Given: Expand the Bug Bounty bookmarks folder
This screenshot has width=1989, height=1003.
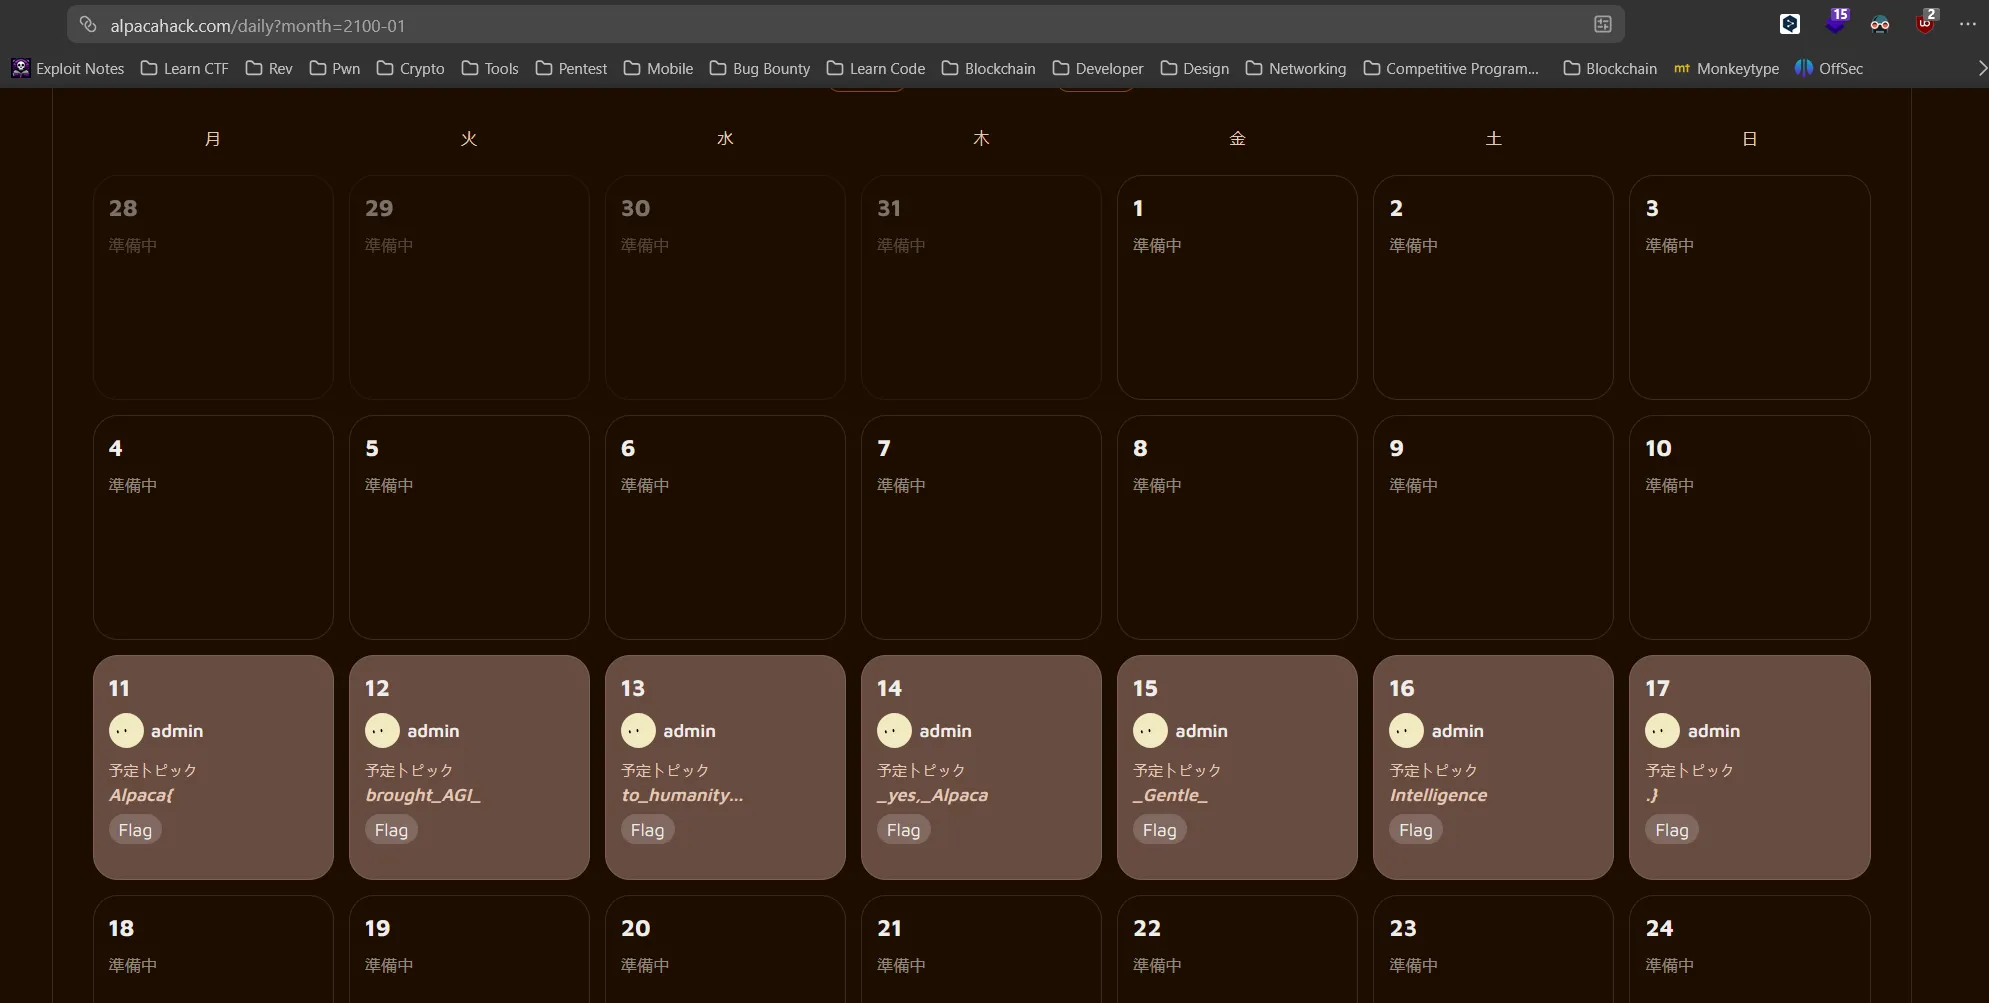Looking at the screenshot, I should click(760, 68).
